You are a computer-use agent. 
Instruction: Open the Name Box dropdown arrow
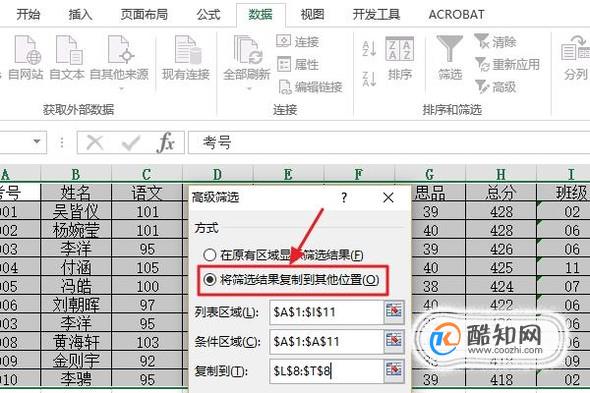coord(37,142)
